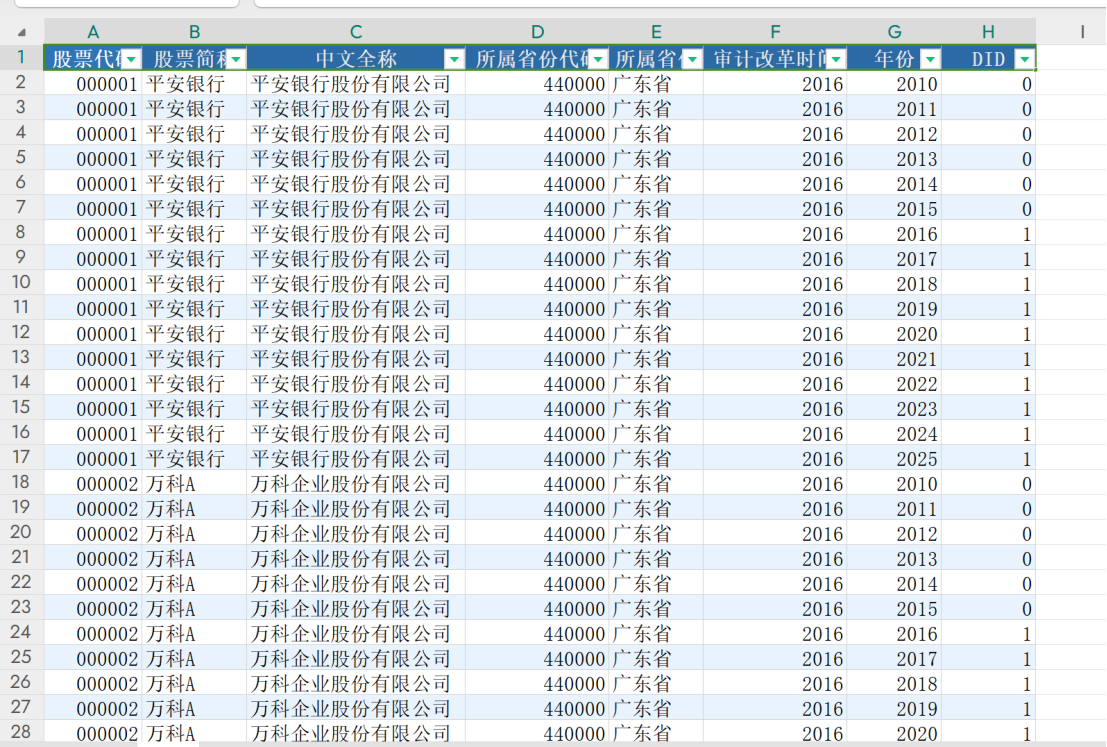Click cell C22 万科企业股份有限公司
Image resolution: width=1107 pixels, height=747 pixels.
[356, 584]
